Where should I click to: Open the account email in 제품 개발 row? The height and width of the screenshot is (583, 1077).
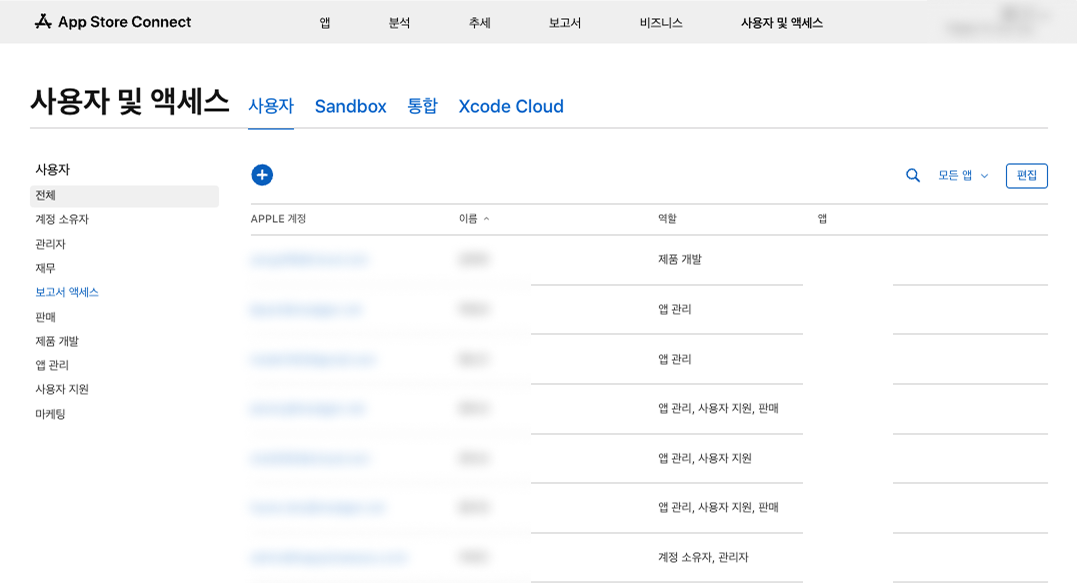tap(309, 260)
